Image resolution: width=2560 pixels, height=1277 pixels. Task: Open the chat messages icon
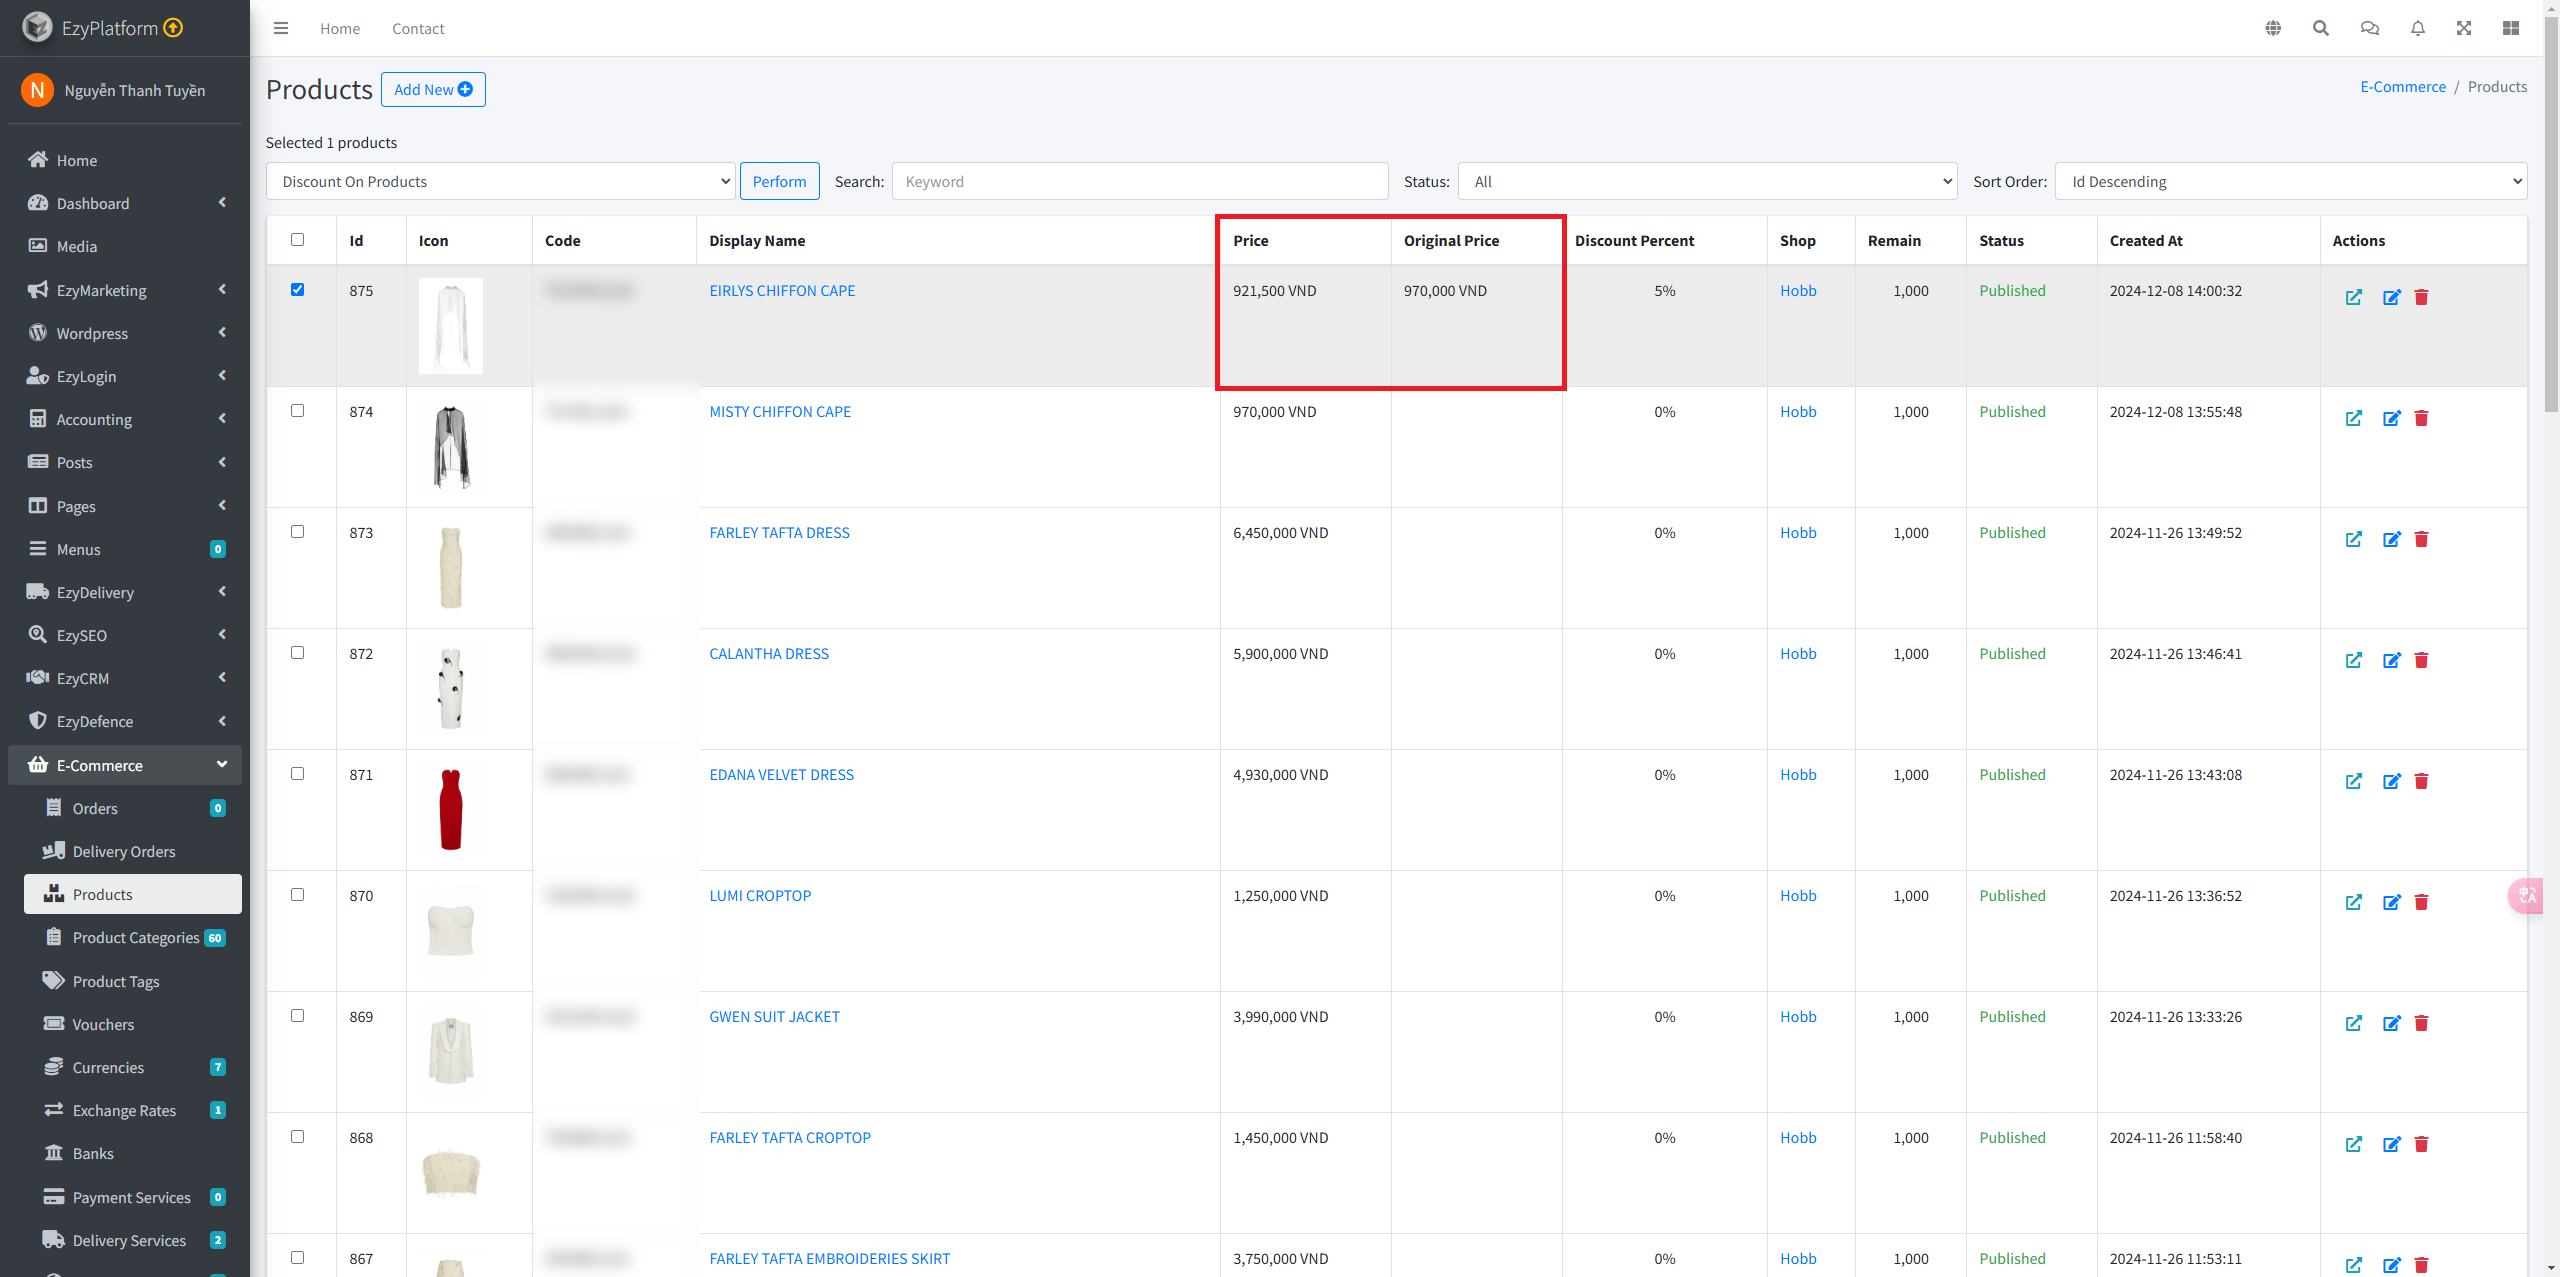pyautogui.click(x=2370, y=28)
